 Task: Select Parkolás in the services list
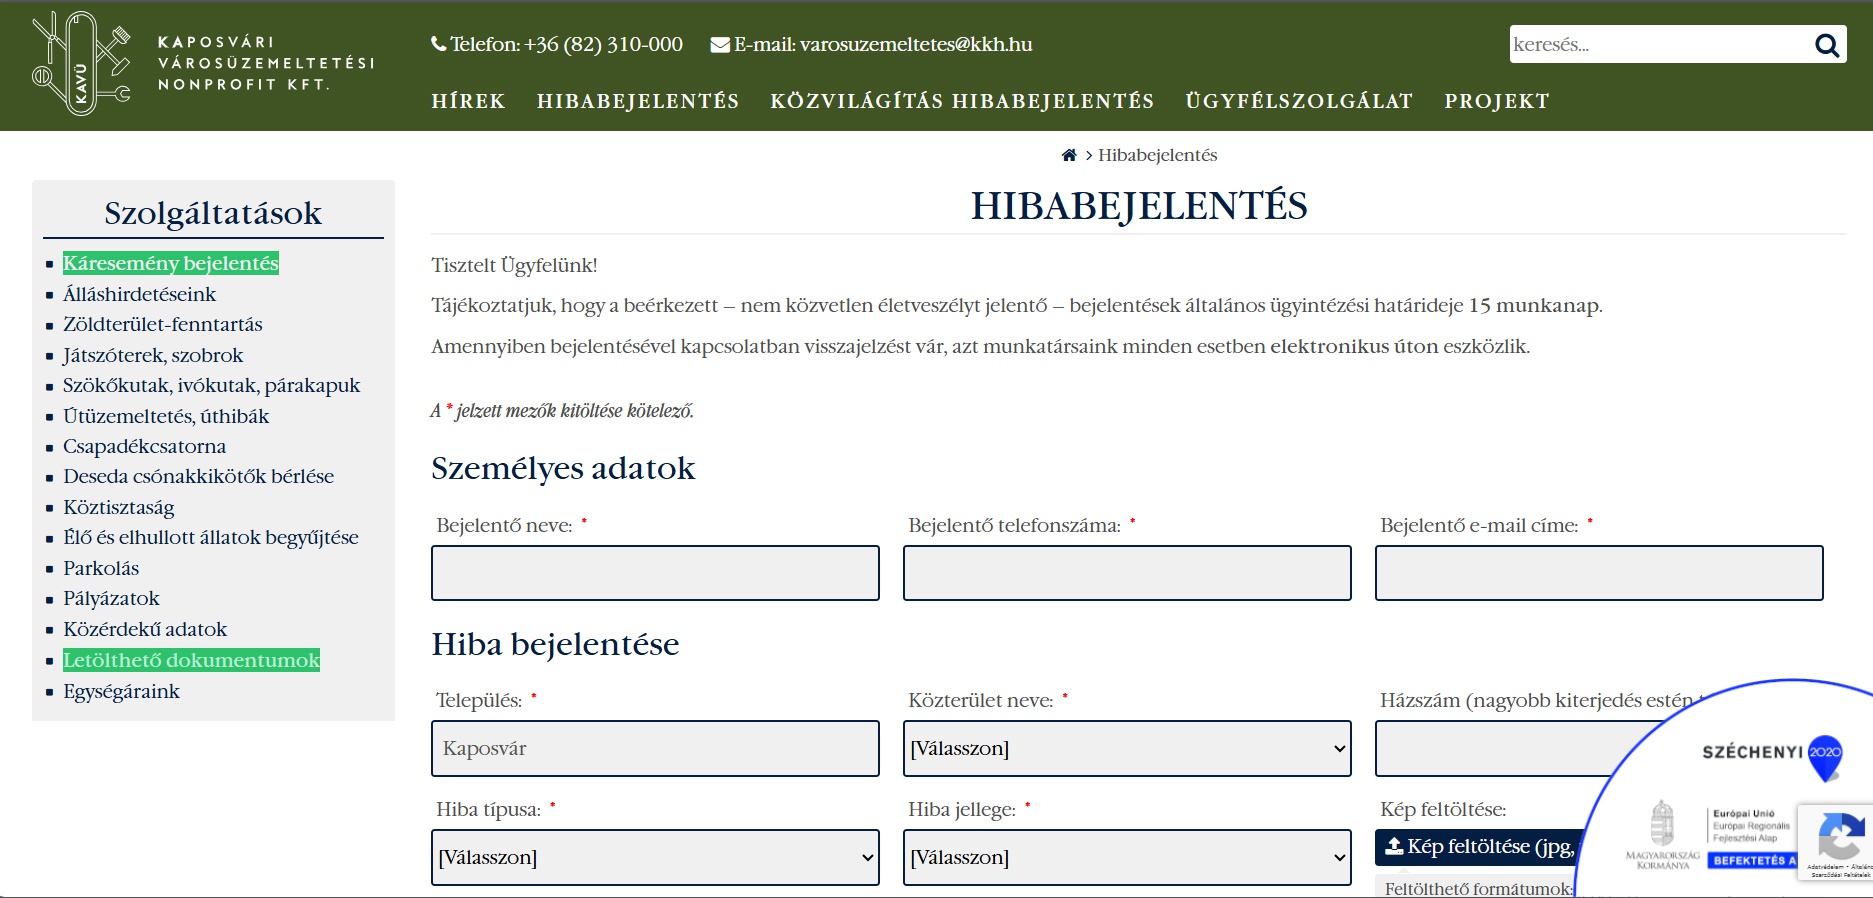(101, 568)
